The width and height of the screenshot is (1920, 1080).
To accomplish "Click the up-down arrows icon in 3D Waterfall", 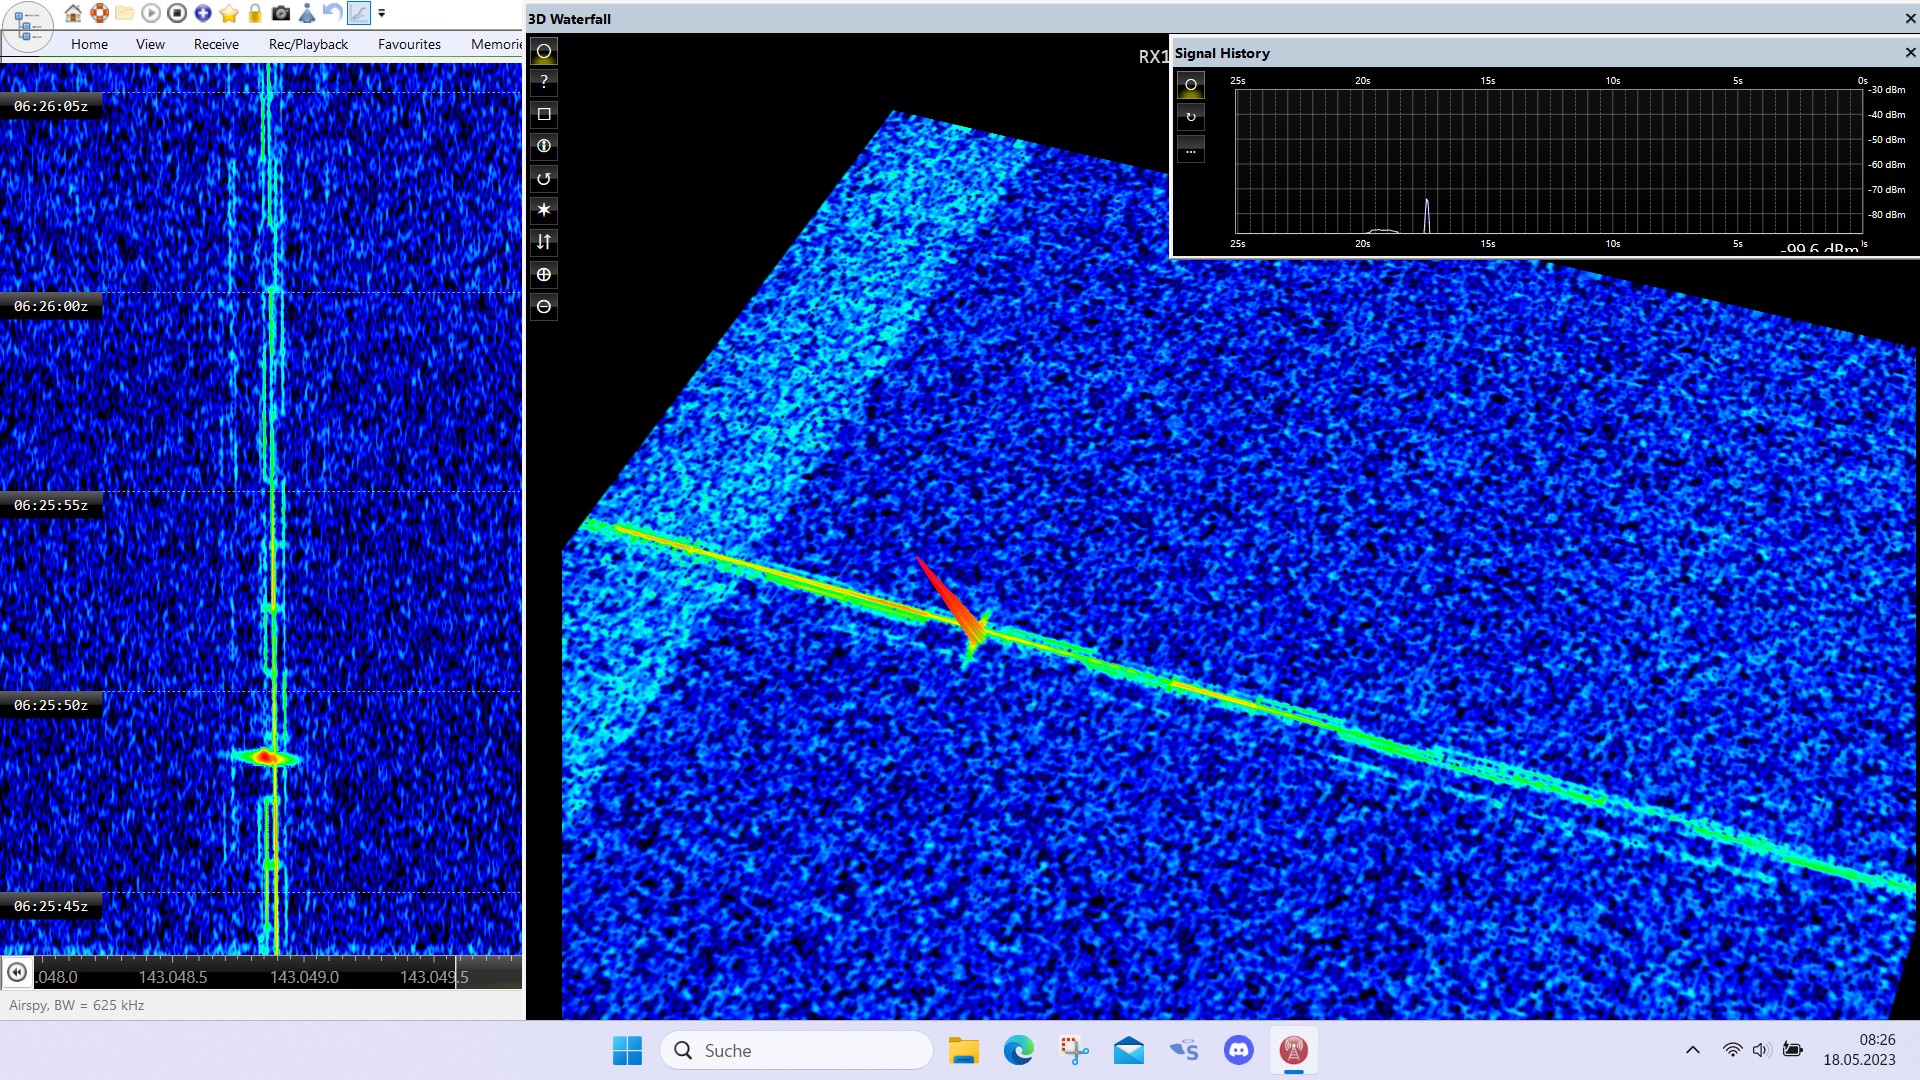I will [544, 242].
